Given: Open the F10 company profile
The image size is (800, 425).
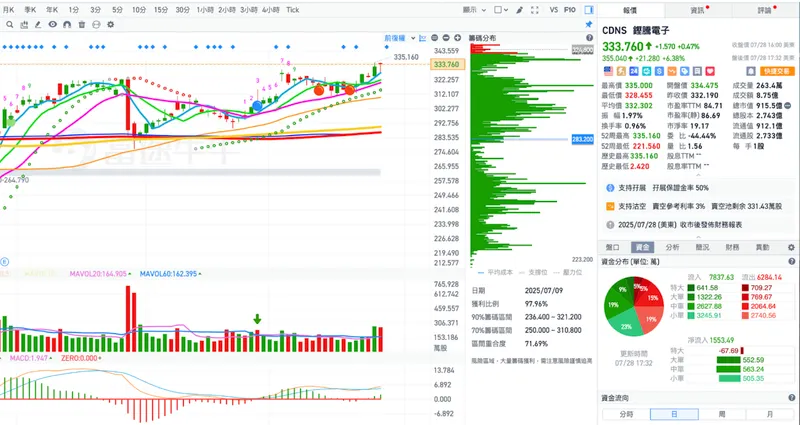Looking at the screenshot, I should (x=570, y=10).
